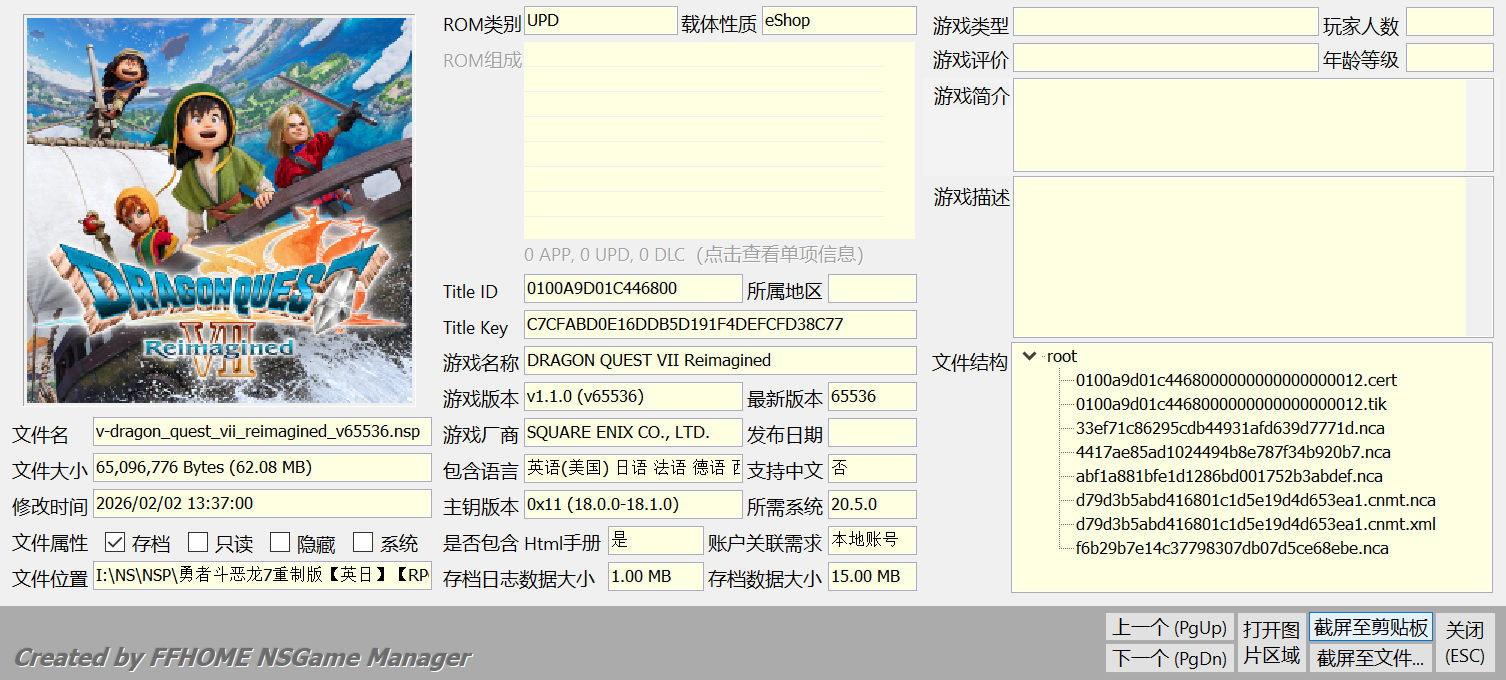Click the 文件位置 path field

pyautogui.click(x=262, y=576)
